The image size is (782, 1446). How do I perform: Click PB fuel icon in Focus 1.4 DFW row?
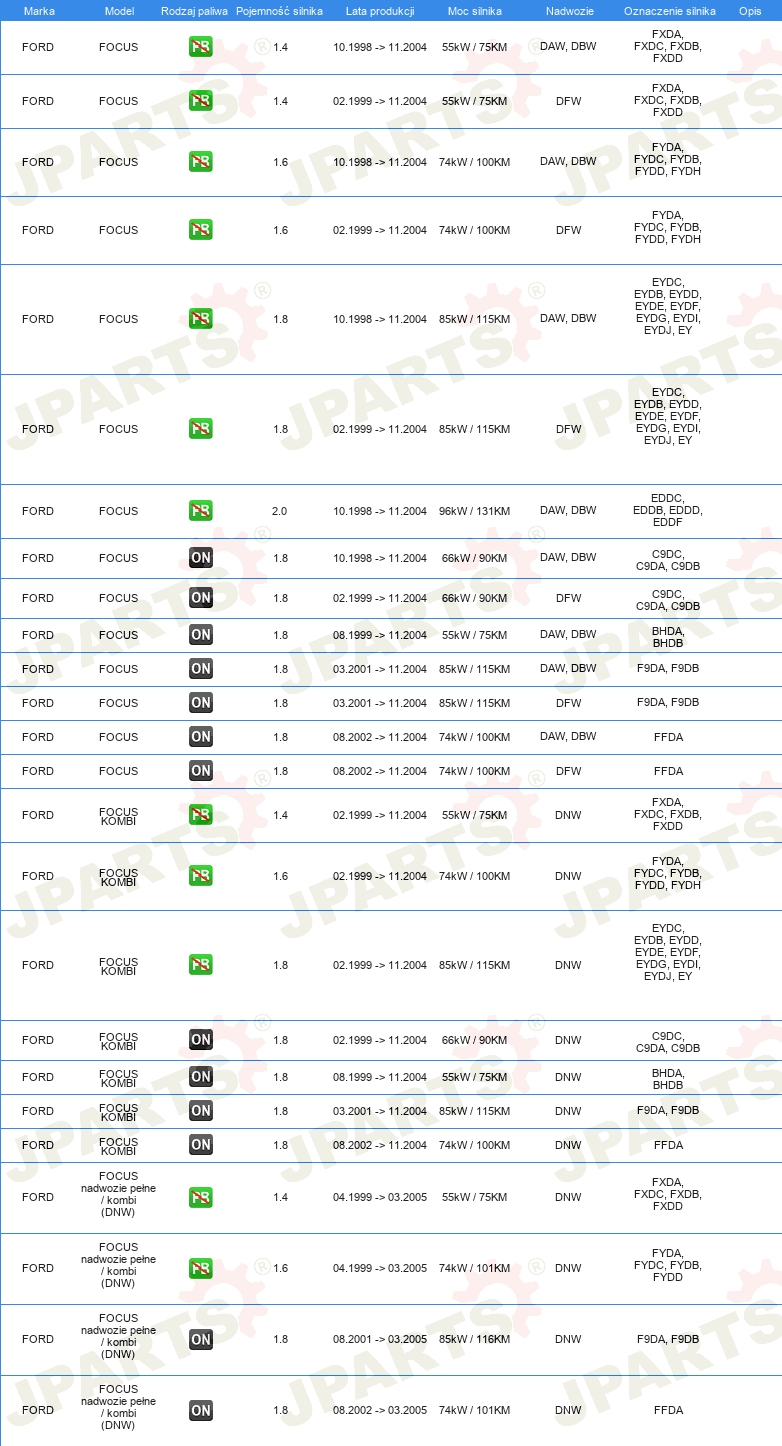[x=201, y=101]
